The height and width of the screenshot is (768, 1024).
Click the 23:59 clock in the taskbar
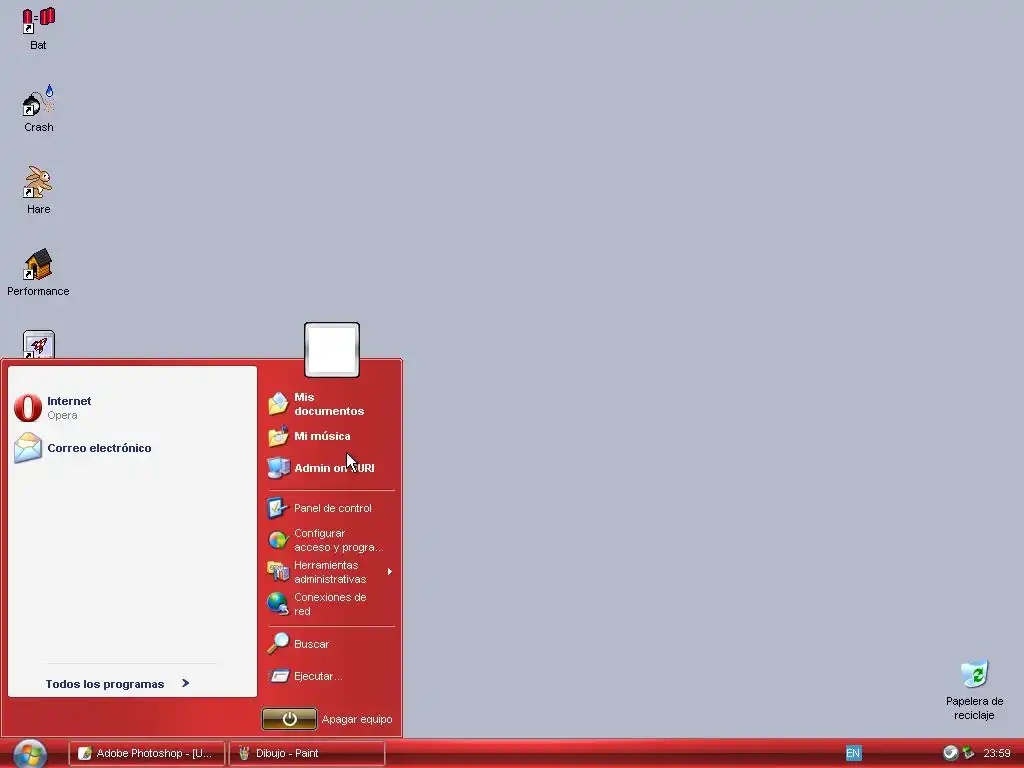click(x=997, y=753)
